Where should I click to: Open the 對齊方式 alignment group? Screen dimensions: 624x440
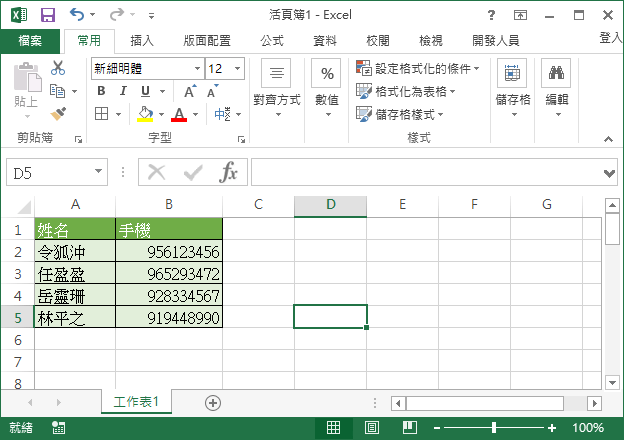click(x=277, y=88)
